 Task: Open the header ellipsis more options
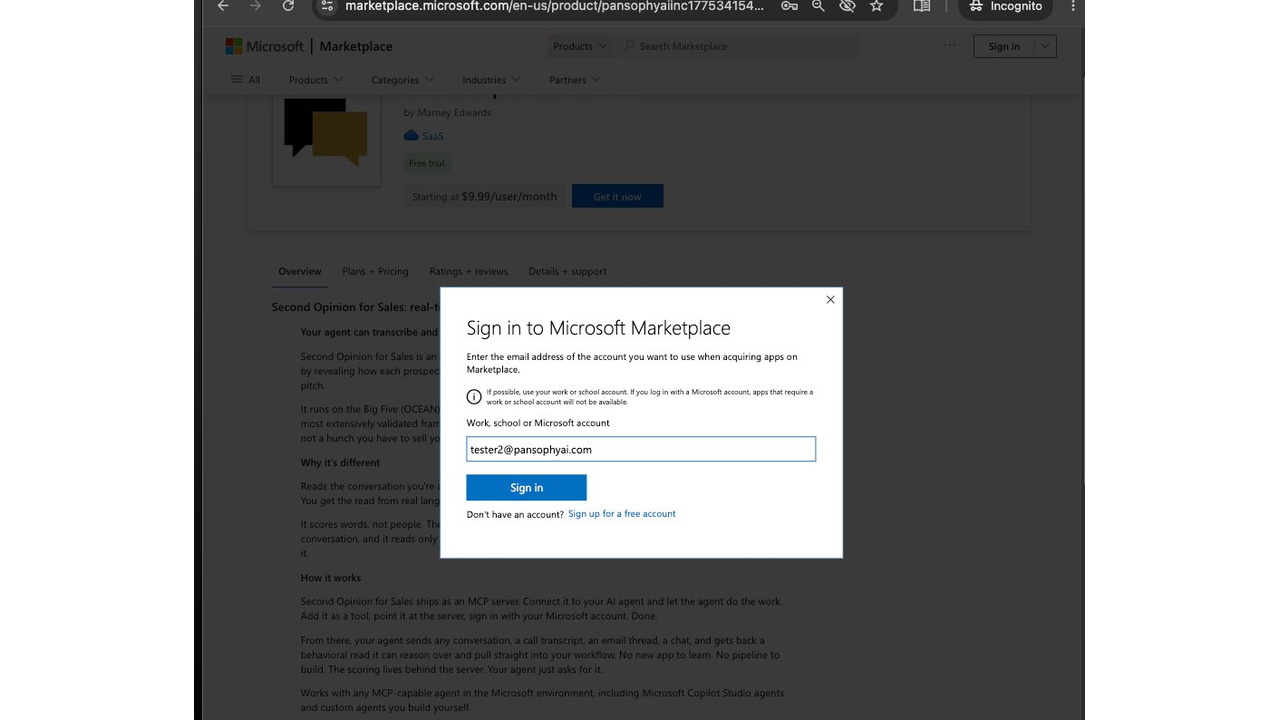(949, 45)
